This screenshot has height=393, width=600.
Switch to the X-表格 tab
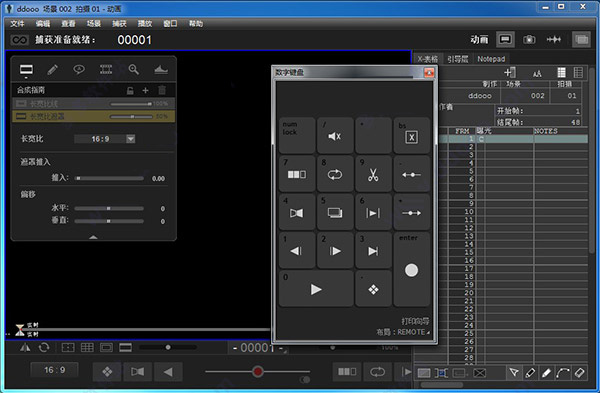coord(427,59)
